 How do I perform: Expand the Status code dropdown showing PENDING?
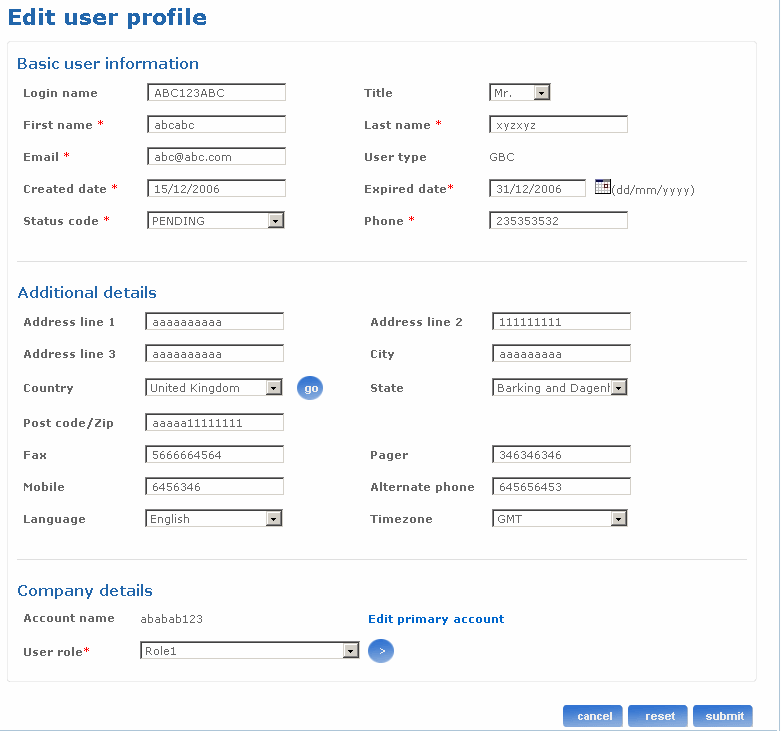(216, 221)
